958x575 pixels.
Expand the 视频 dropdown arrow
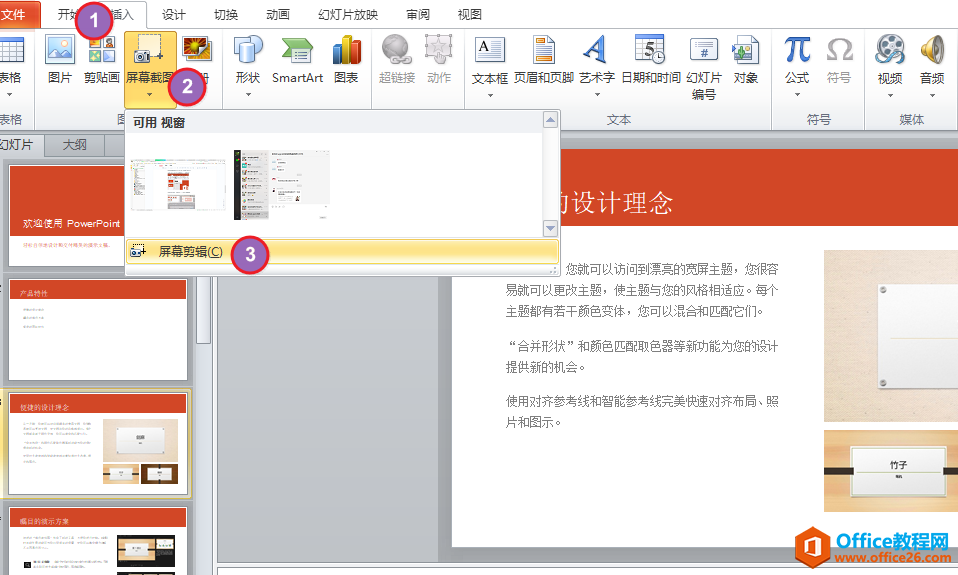[x=890, y=95]
